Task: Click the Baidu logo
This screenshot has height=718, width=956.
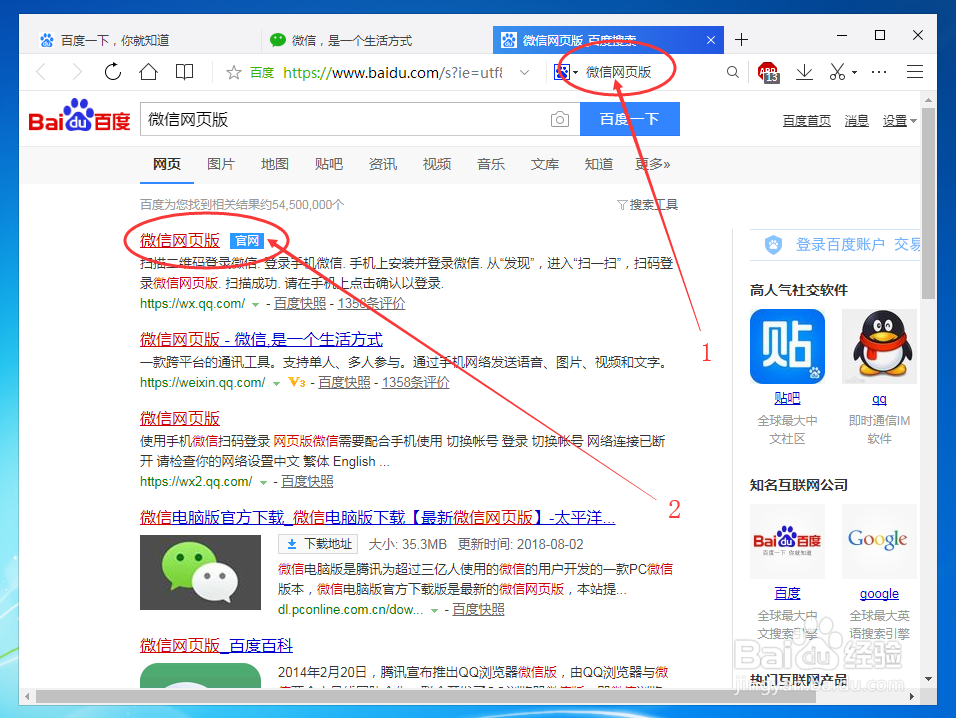Action: (79, 116)
